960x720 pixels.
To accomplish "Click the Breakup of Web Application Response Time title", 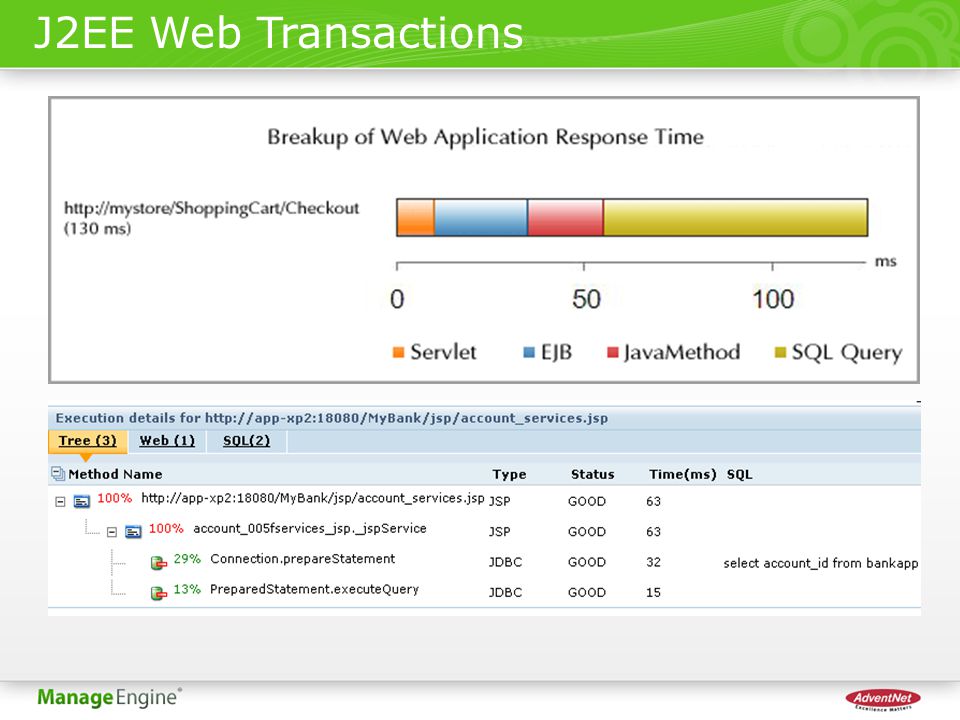I will [486, 137].
